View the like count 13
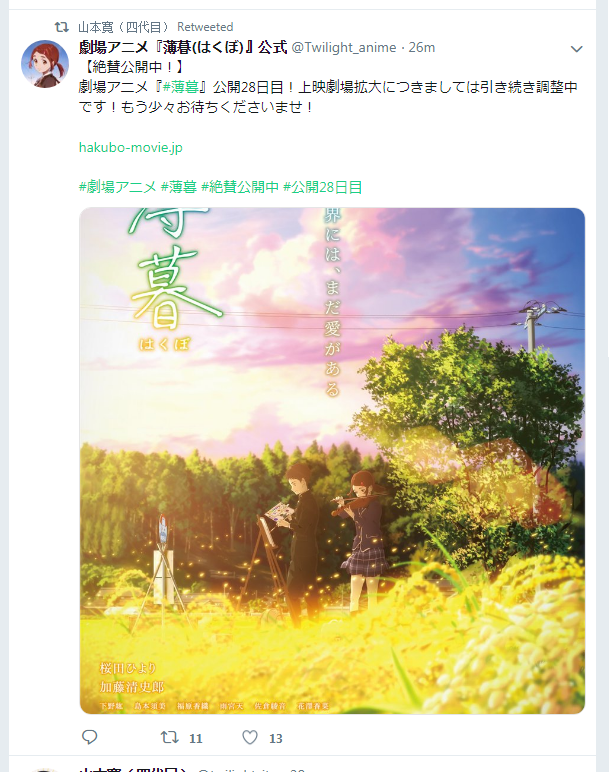The height and width of the screenshot is (772, 609). tap(276, 738)
